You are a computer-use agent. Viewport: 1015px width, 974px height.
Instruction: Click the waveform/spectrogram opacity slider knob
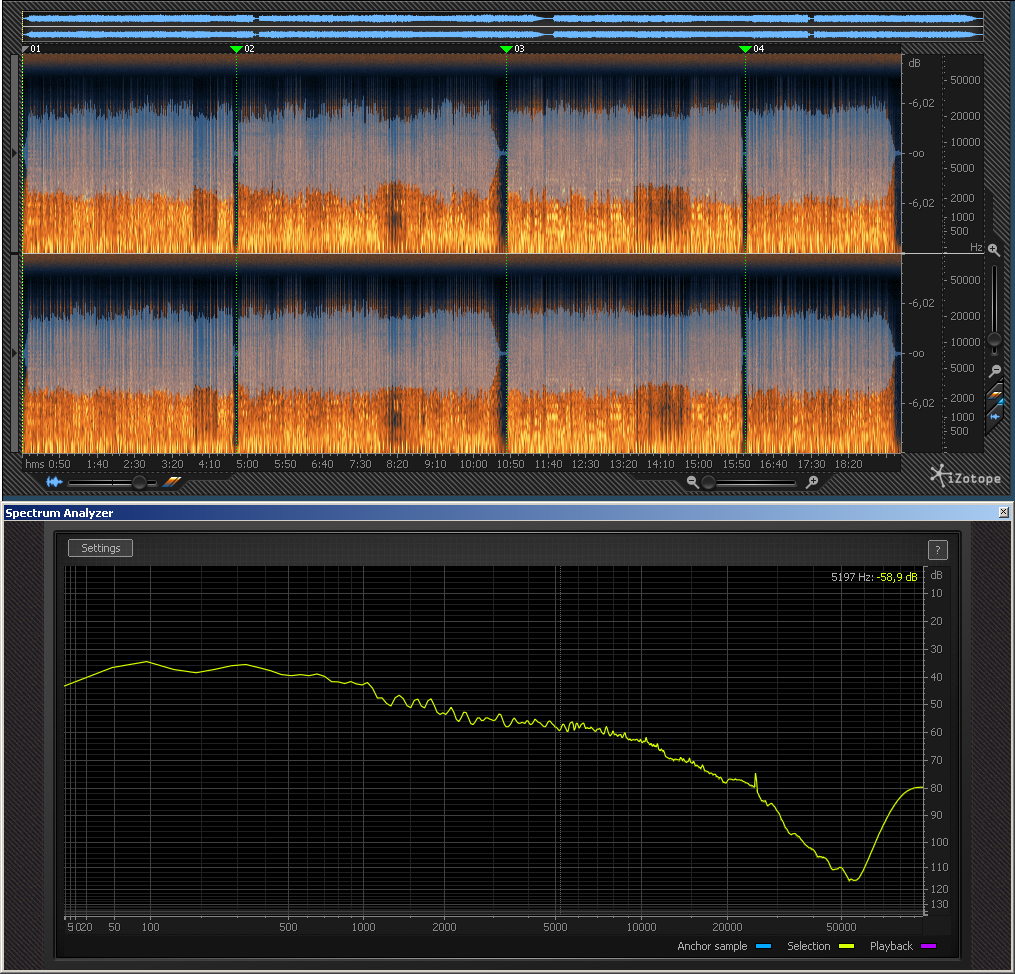click(x=139, y=483)
